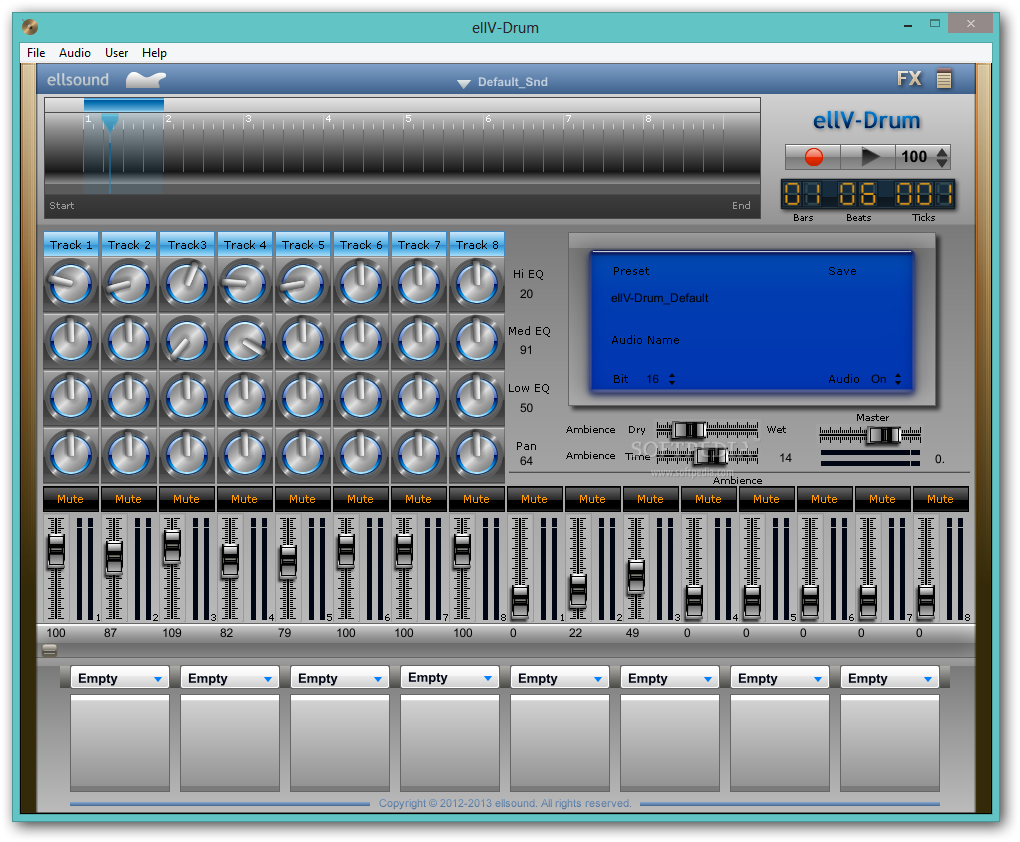Mute the eighth track channel
This screenshot has width=1020, height=842.
coord(477,499)
